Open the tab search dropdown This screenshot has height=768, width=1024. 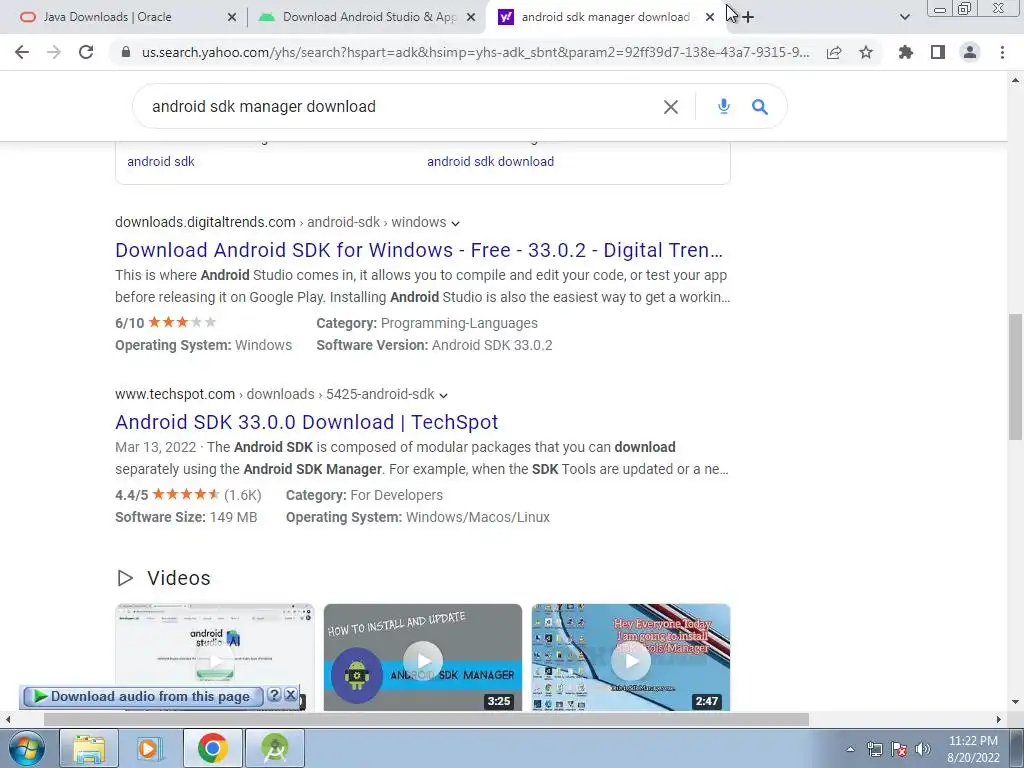pyautogui.click(x=904, y=17)
